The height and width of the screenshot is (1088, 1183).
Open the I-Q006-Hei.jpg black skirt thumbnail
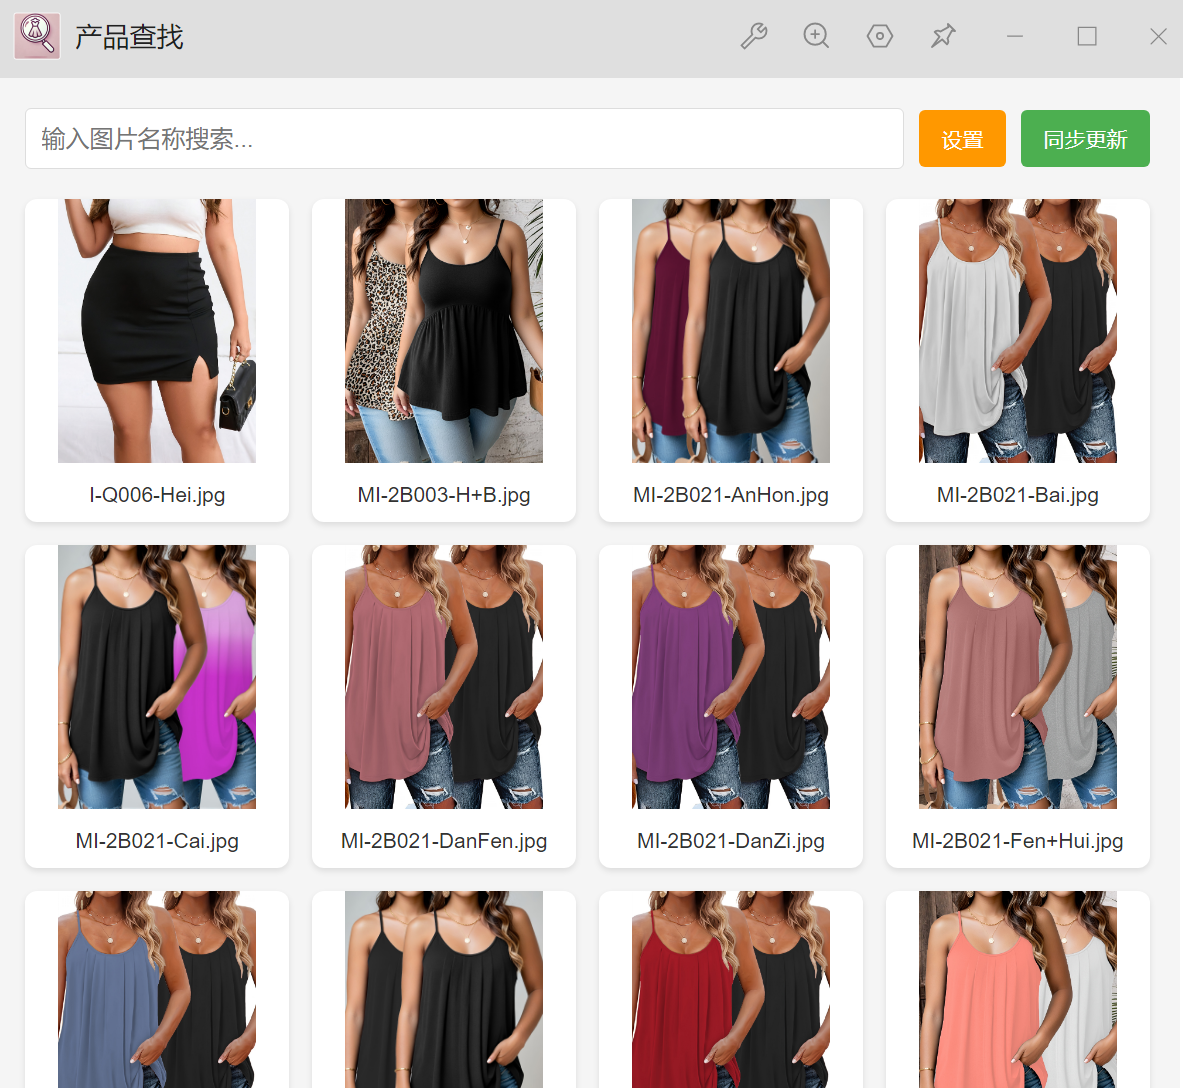point(157,330)
